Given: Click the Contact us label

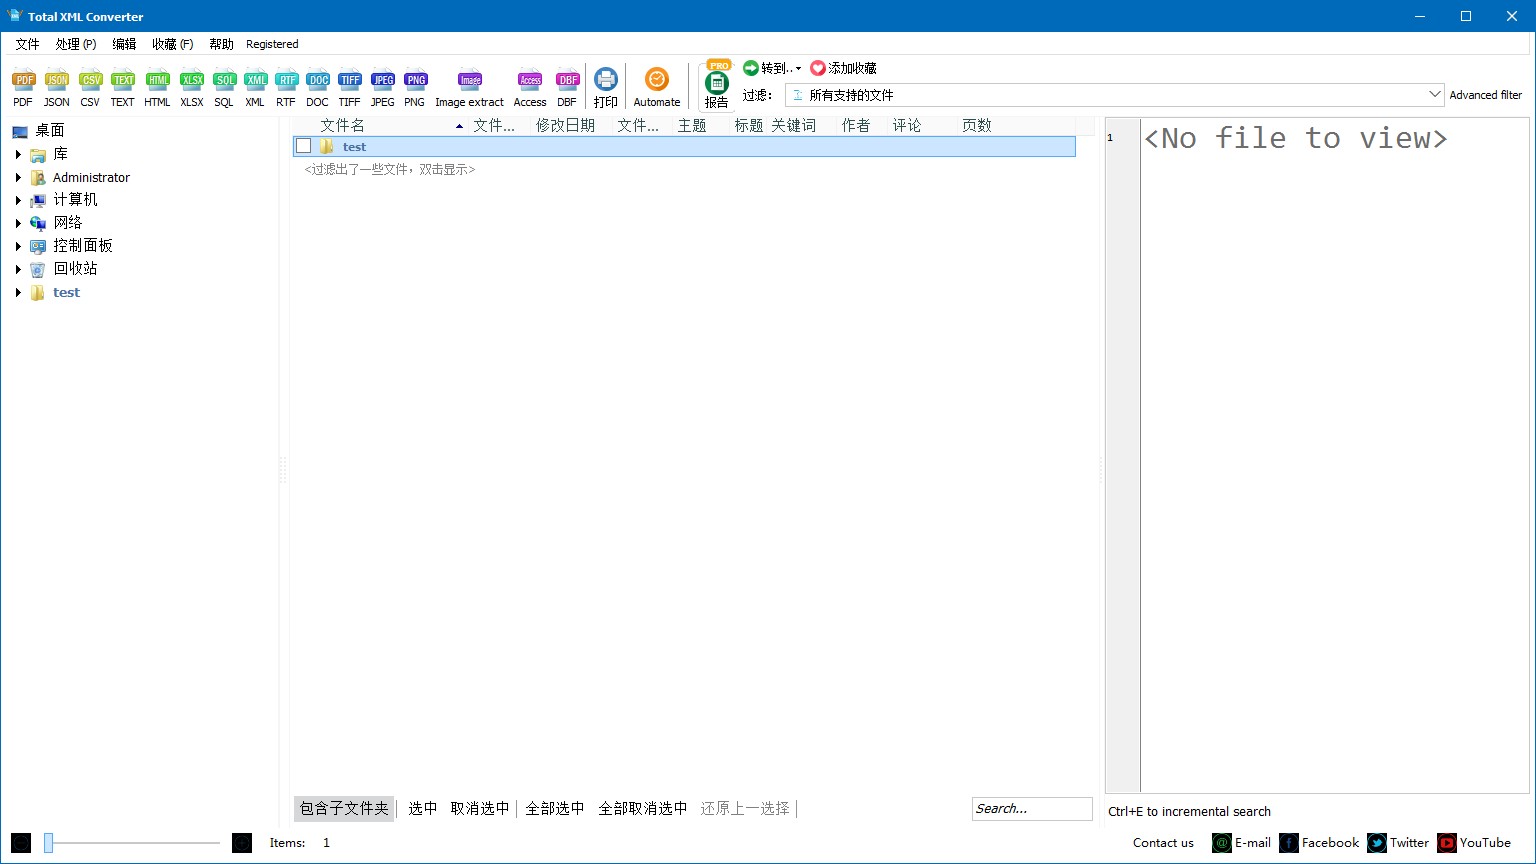Looking at the screenshot, I should (x=1163, y=843).
